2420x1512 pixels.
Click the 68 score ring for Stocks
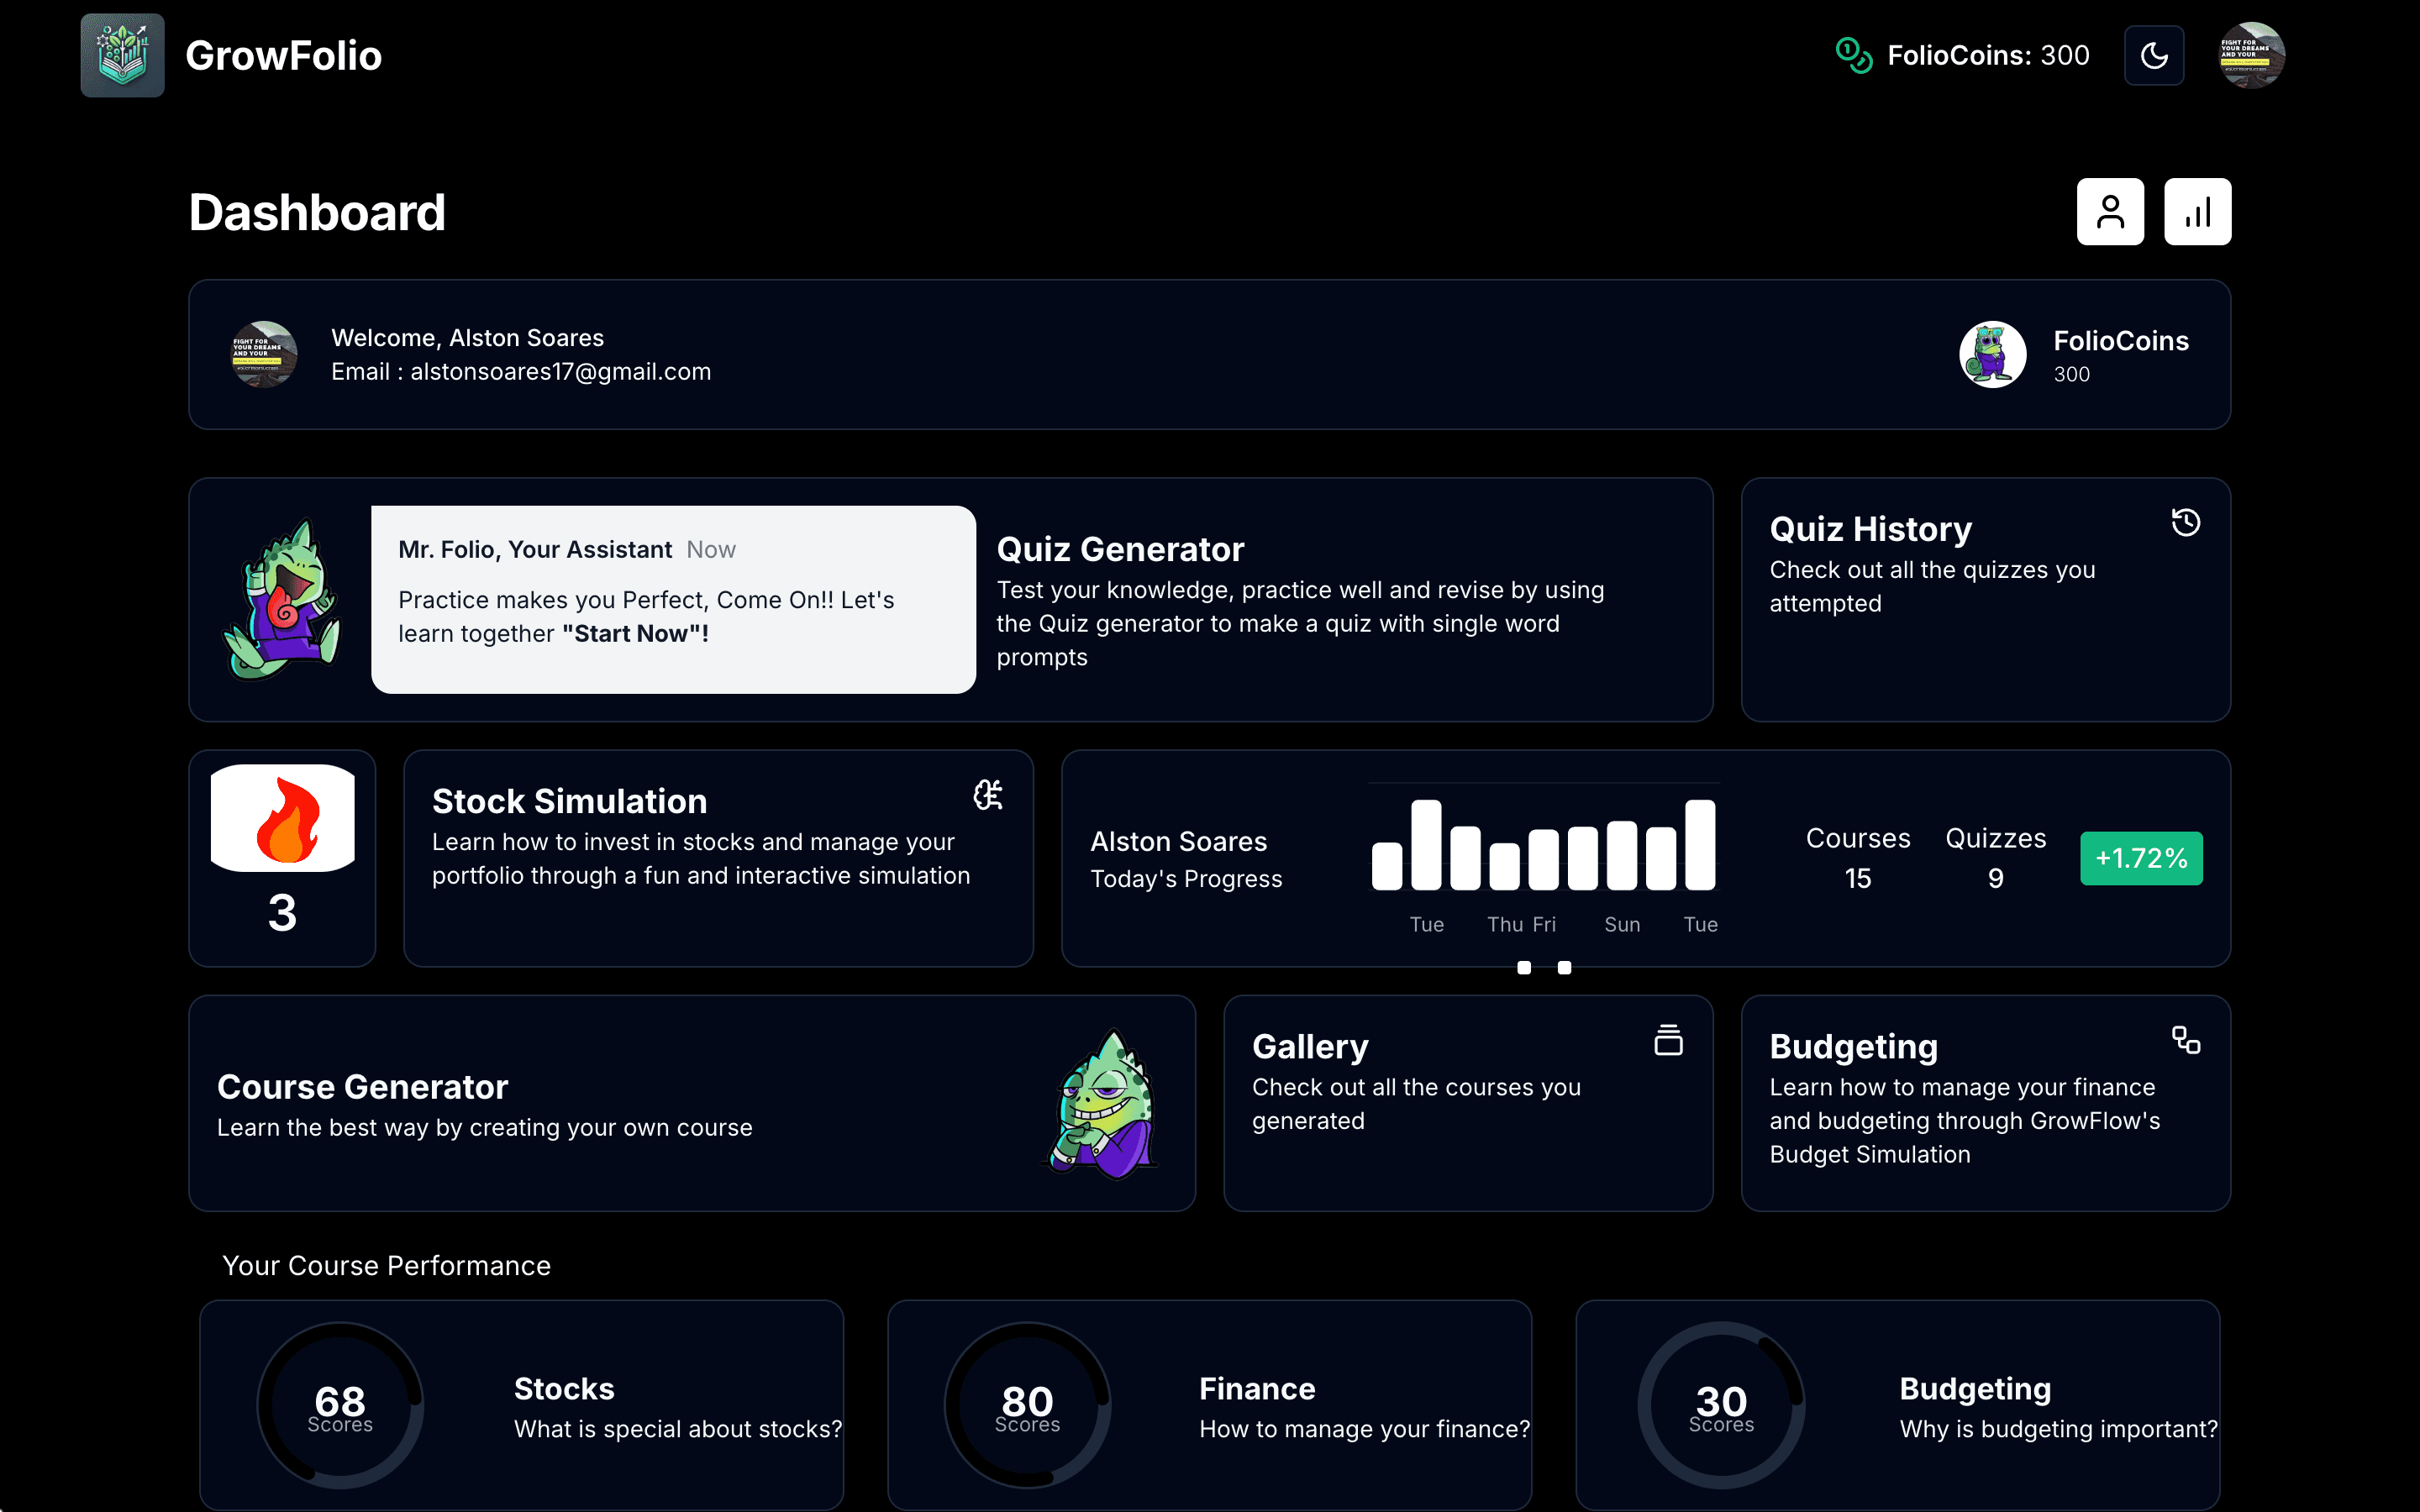click(340, 1404)
